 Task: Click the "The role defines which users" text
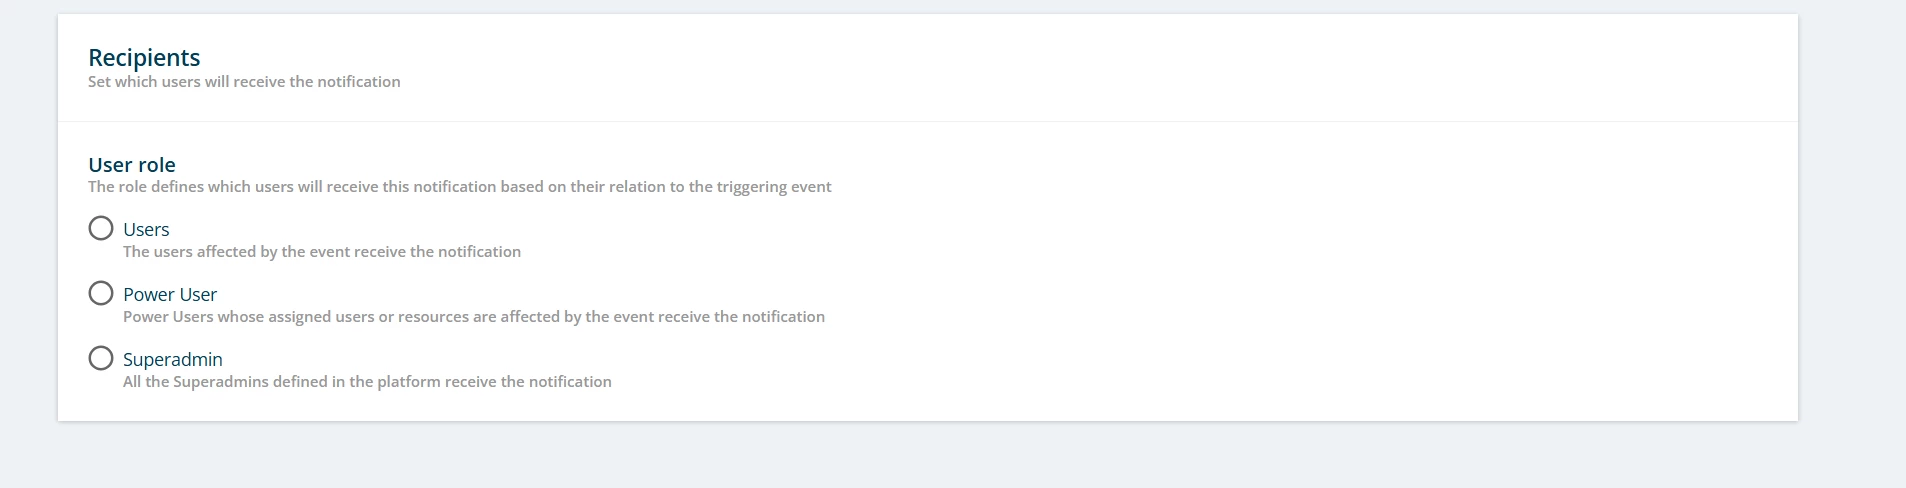(x=460, y=187)
